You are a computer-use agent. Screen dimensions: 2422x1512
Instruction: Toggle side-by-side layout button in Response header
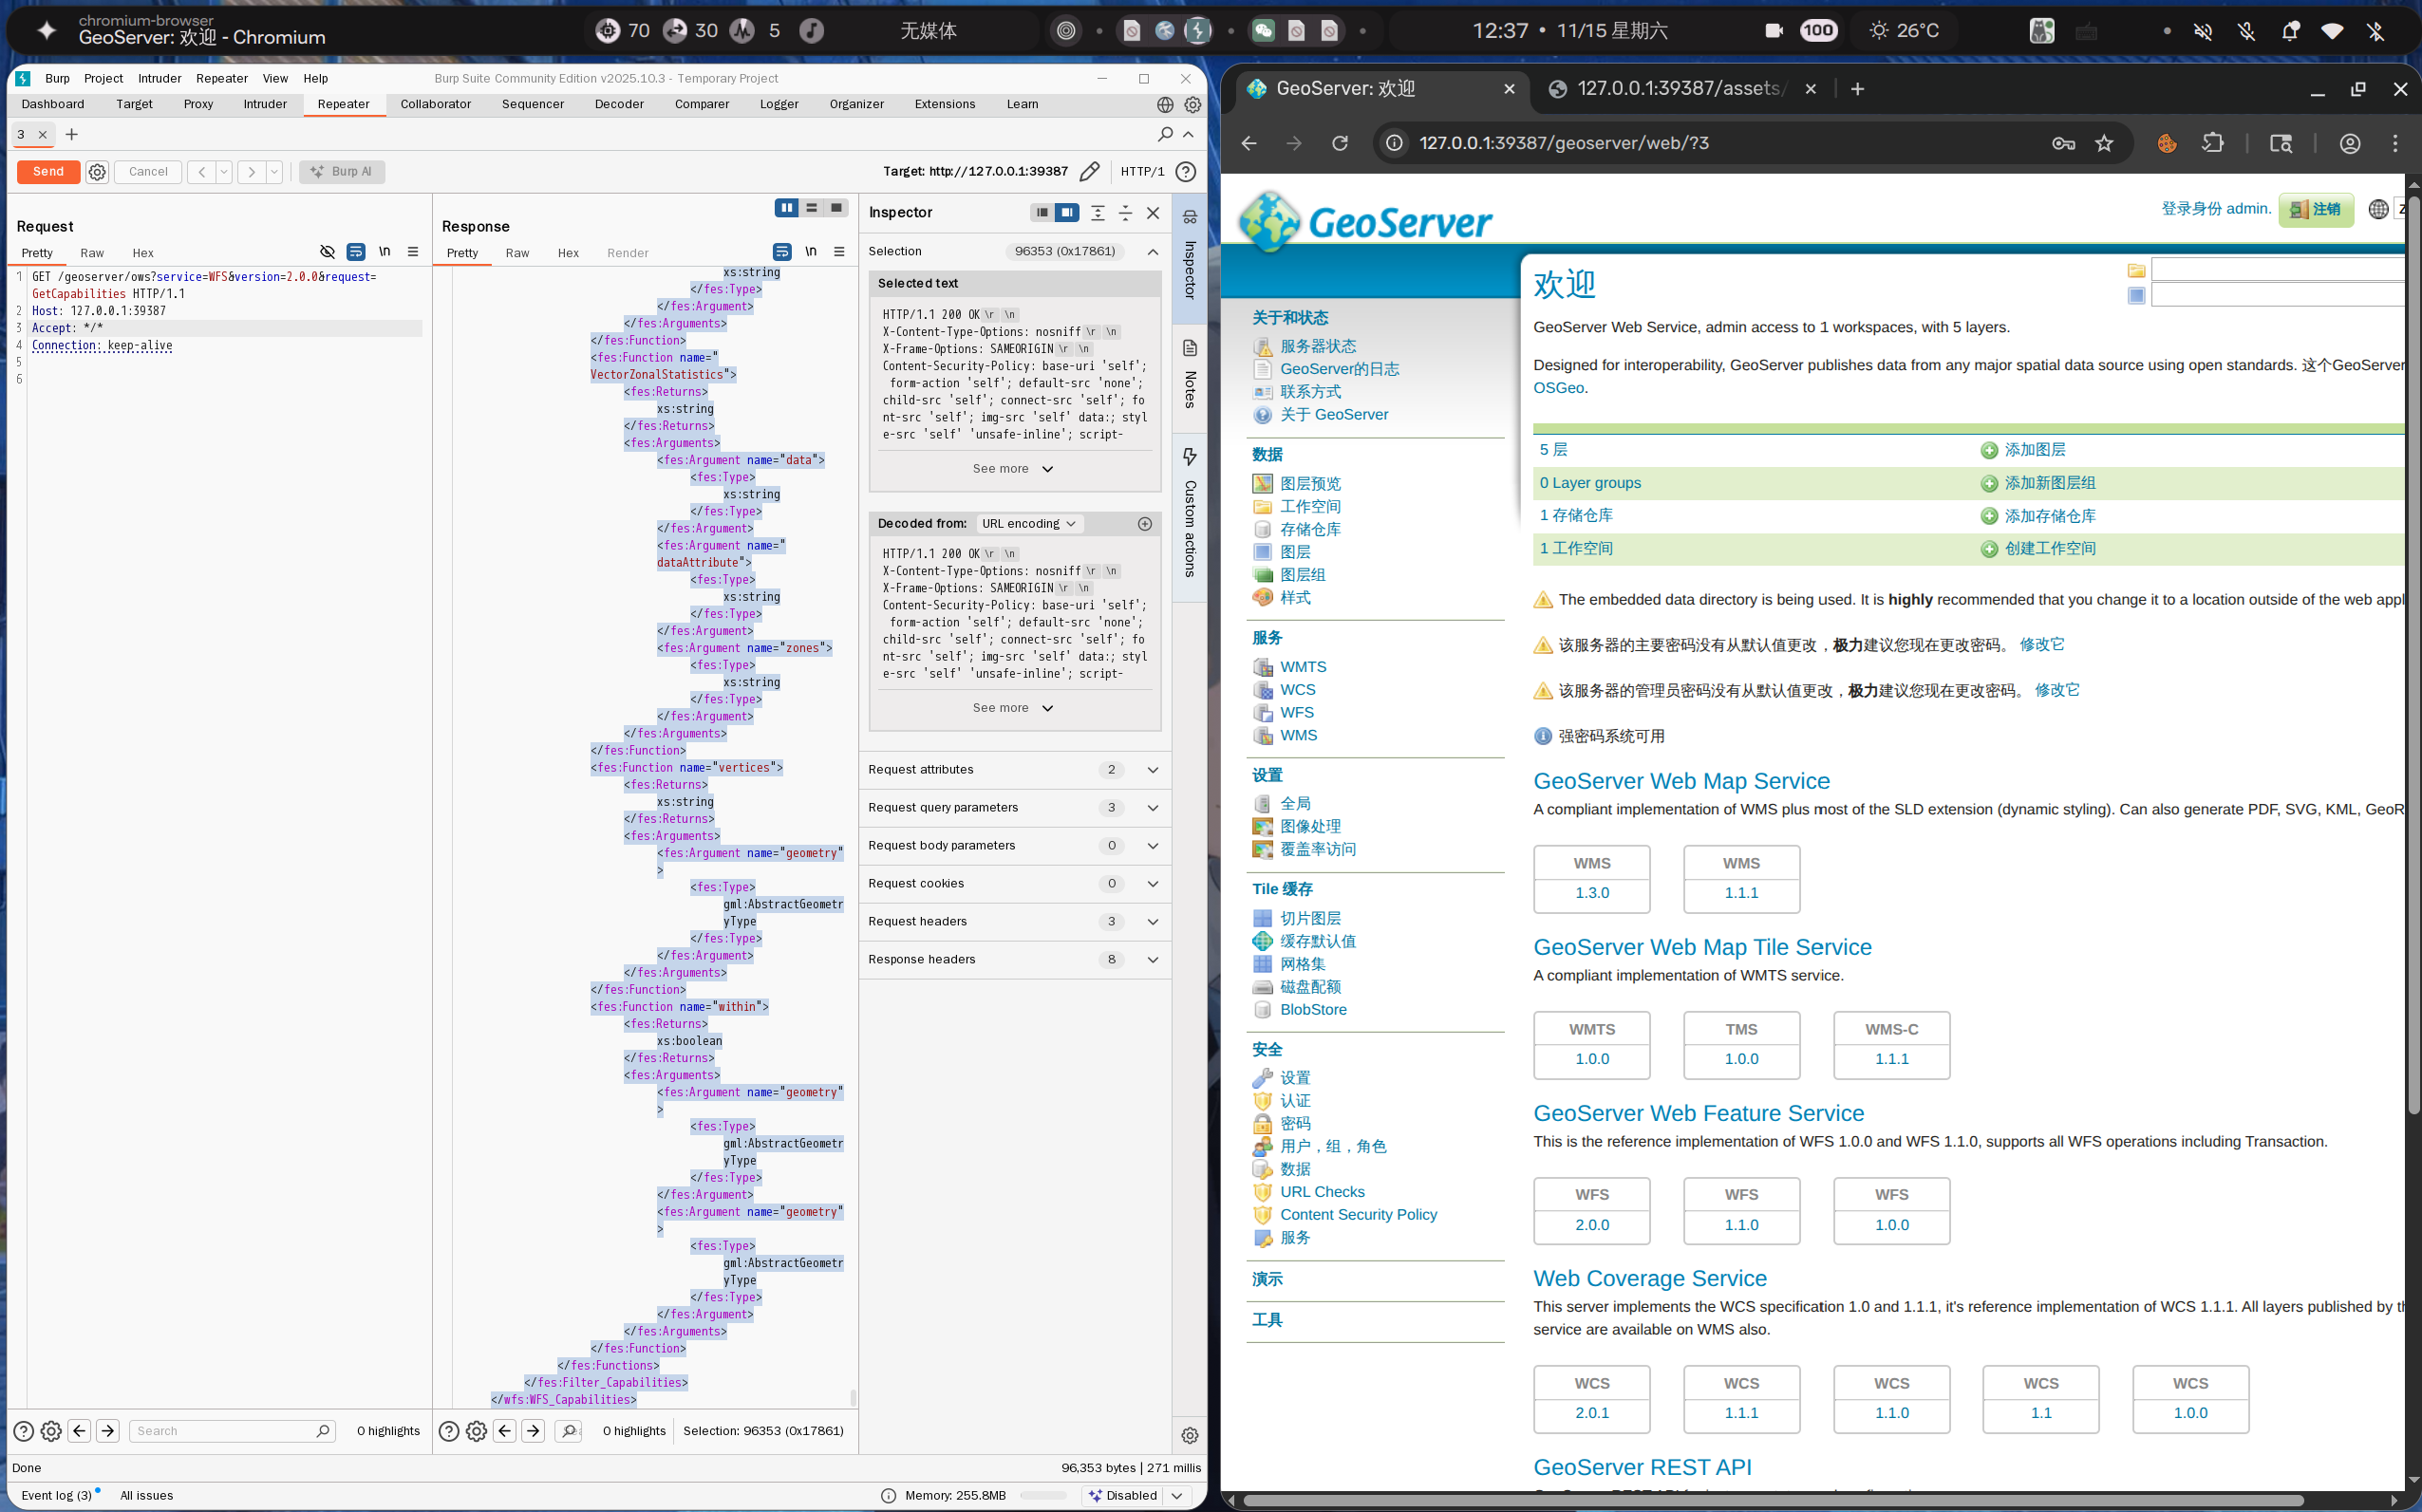pyautogui.click(x=787, y=208)
